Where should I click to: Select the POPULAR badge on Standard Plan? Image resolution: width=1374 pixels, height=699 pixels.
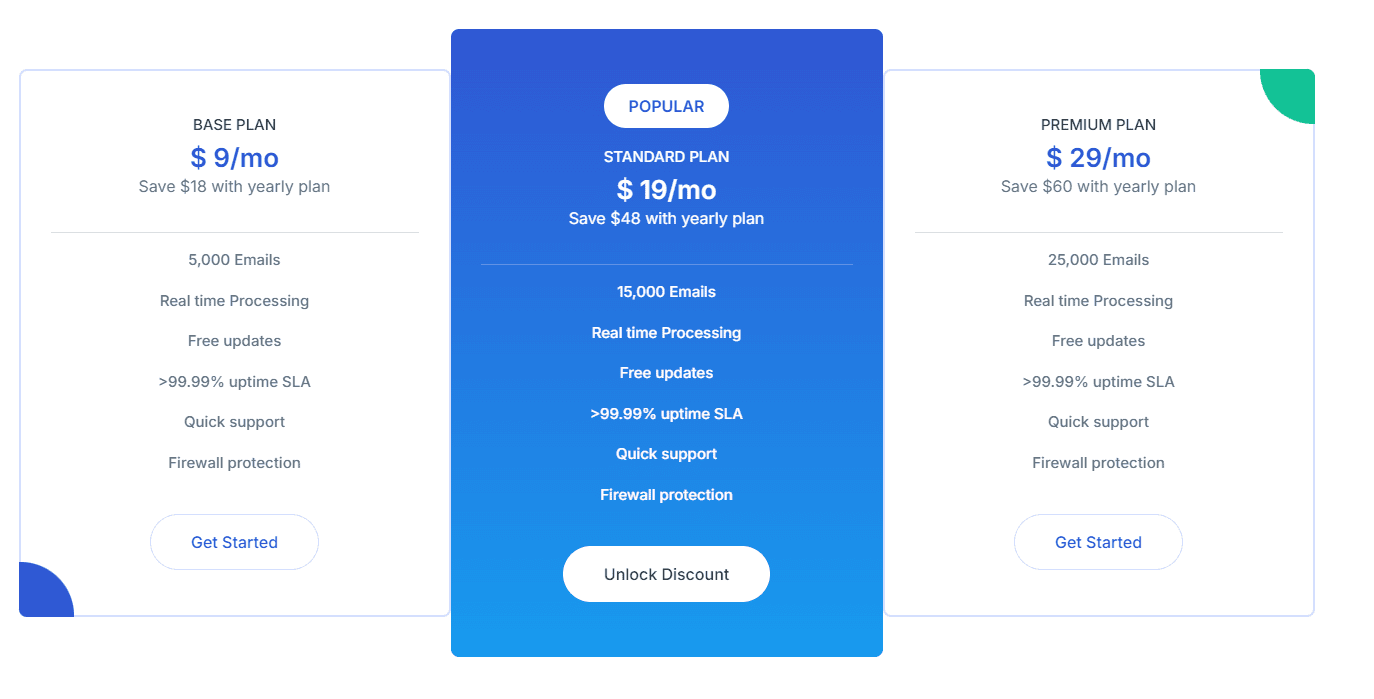click(666, 105)
